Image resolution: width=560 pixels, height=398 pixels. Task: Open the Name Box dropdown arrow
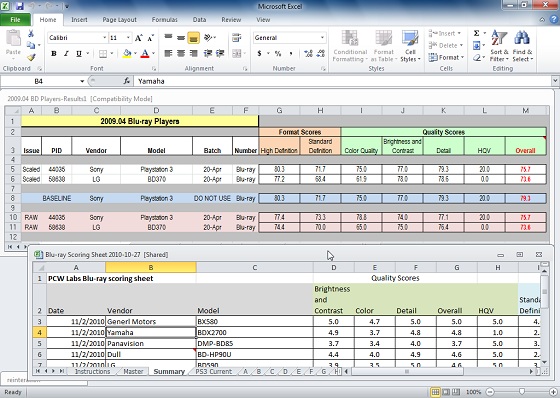82,81
